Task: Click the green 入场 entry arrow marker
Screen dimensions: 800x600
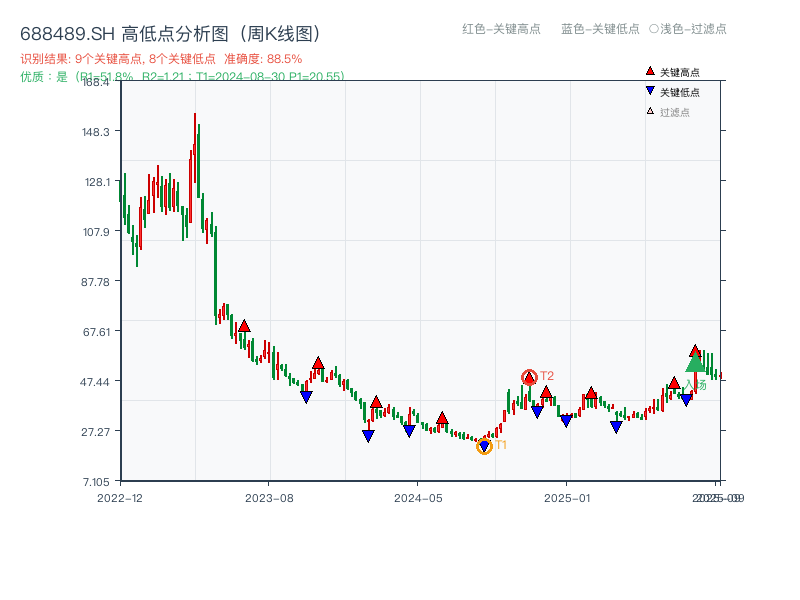Action: [694, 366]
